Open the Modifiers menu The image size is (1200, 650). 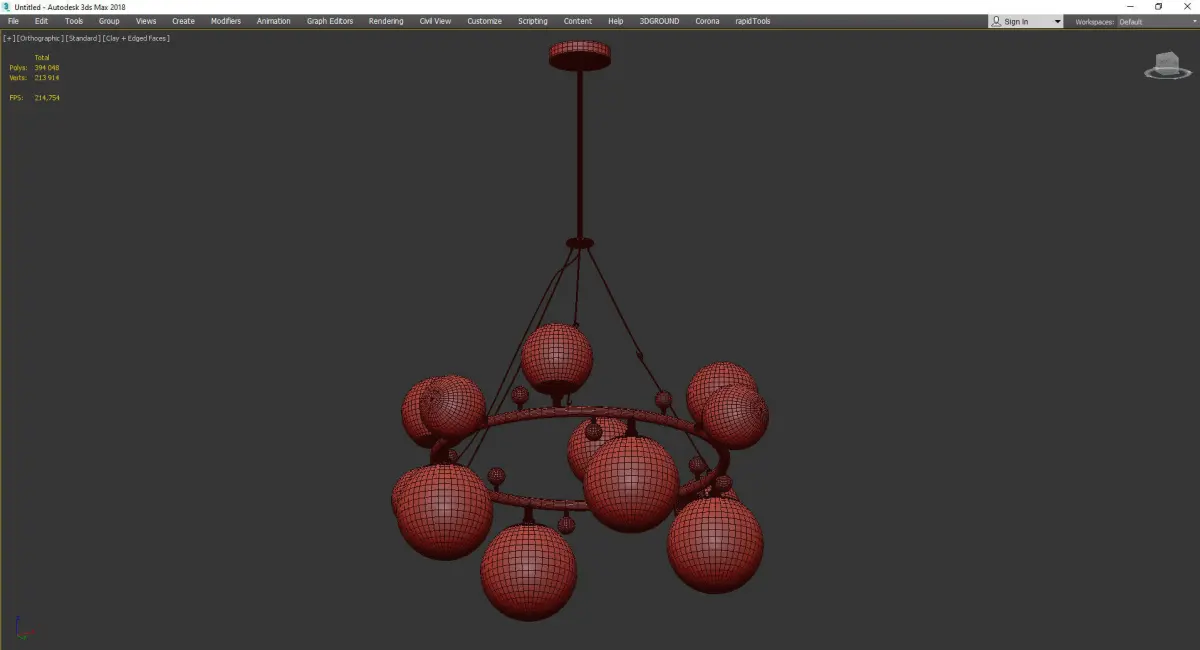pyautogui.click(x=226, y=21)
